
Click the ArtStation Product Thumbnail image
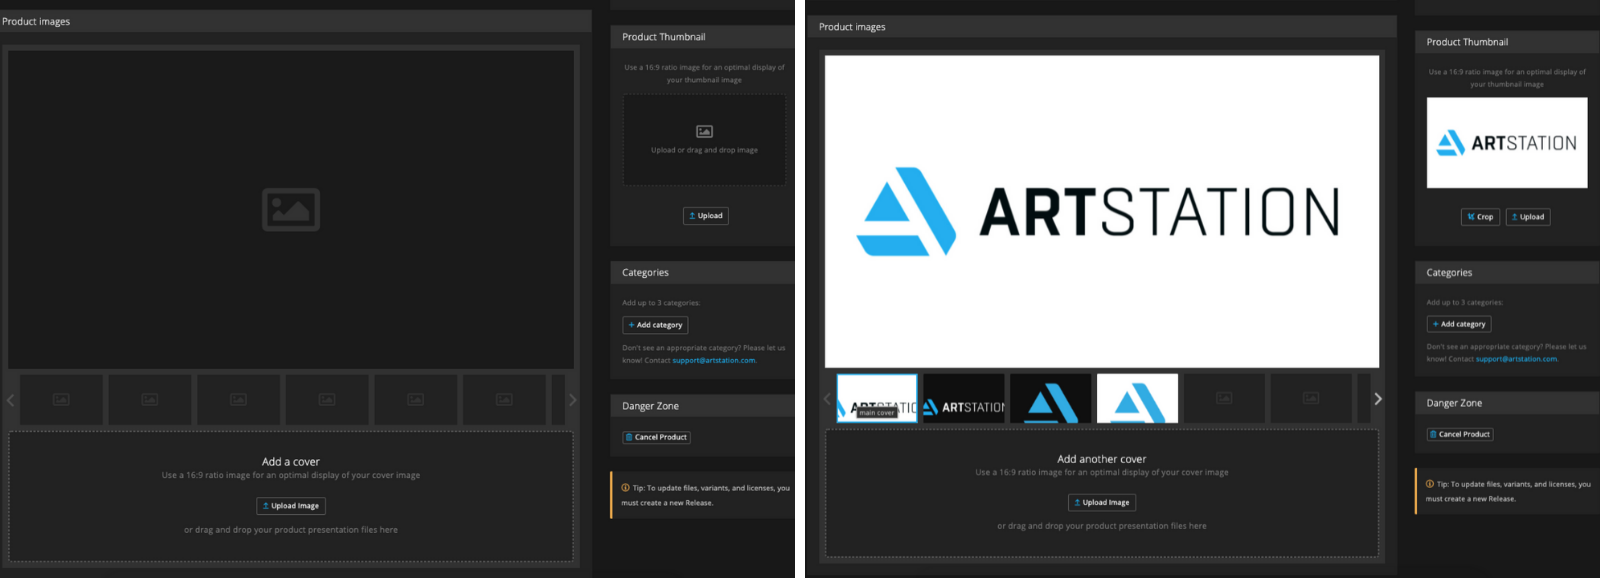coord(1507,143)
